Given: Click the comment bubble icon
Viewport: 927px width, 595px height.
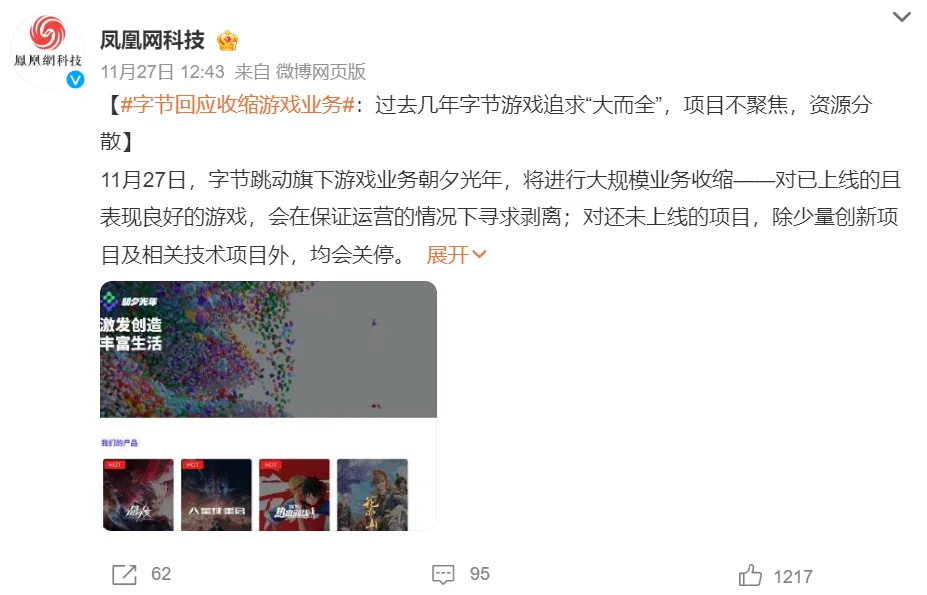Looking at the screenshot, I should [x=443, y=574].
